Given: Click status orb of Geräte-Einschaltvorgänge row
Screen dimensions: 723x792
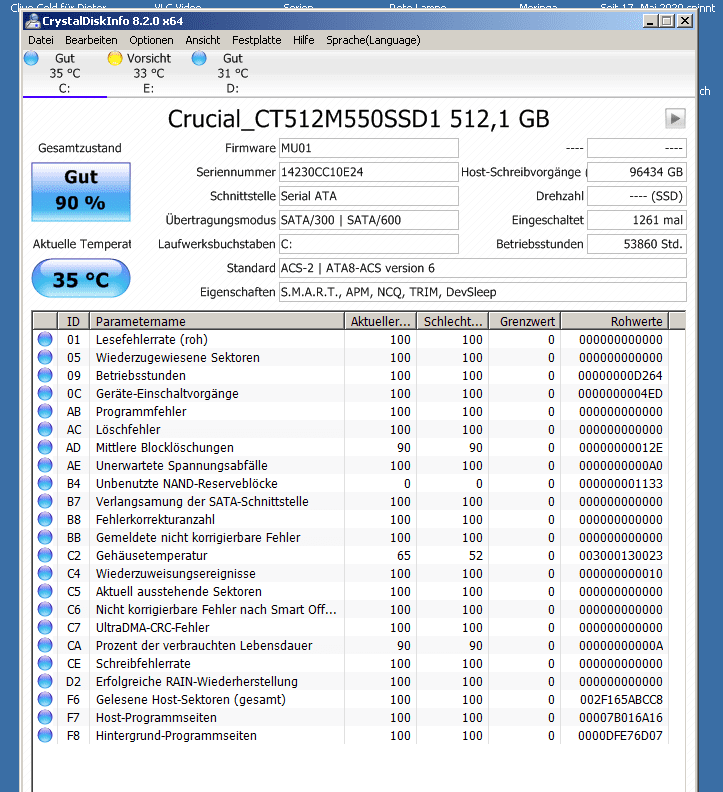Looking at the screenshot, I should pos(45,393).
